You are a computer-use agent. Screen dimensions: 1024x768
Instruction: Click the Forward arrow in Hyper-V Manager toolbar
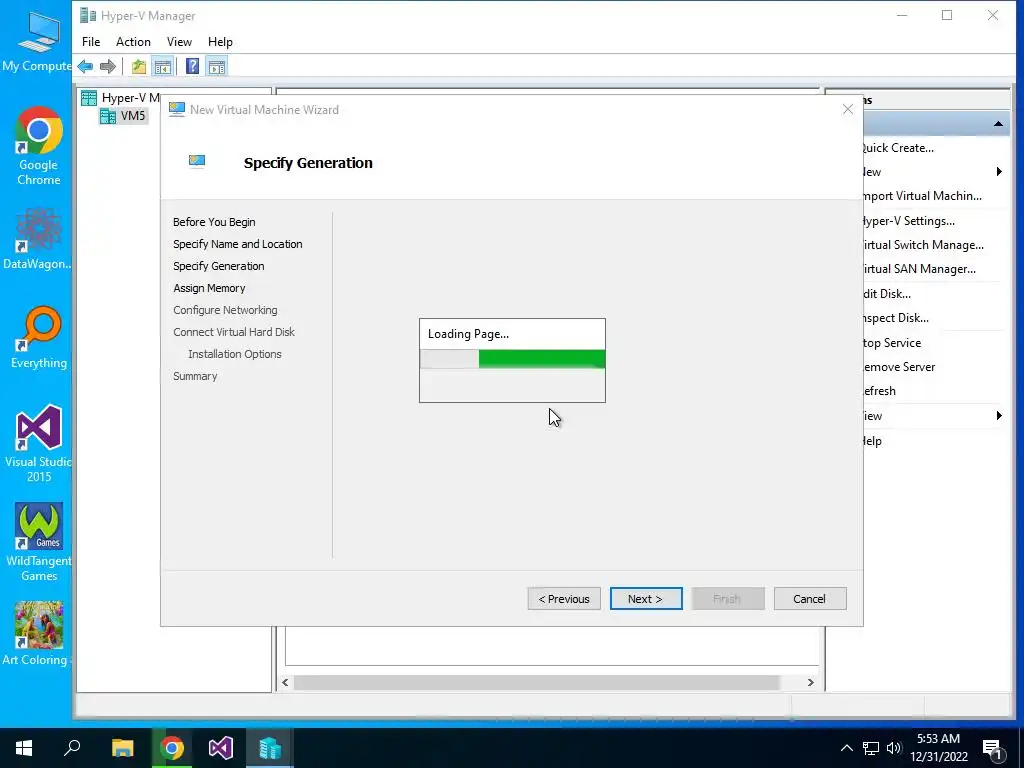click(x=108, y=66)
